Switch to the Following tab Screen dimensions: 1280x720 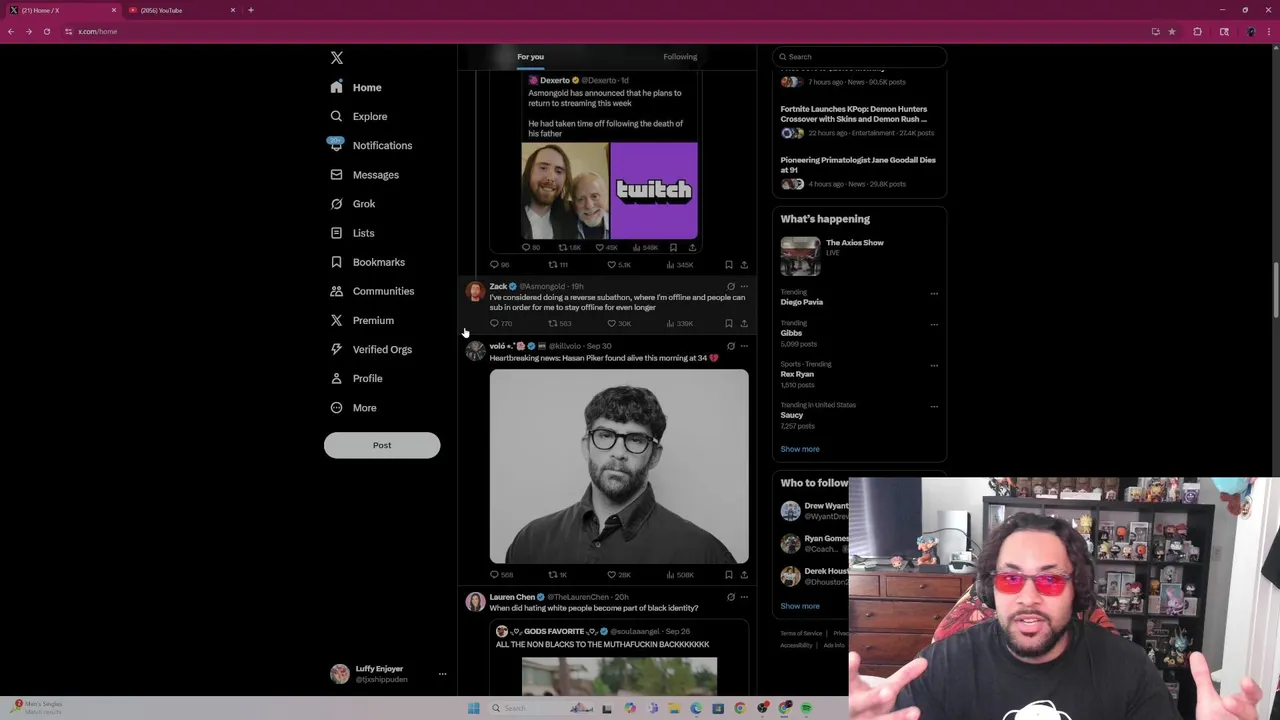pyautogui.click(x=680, y=57)
